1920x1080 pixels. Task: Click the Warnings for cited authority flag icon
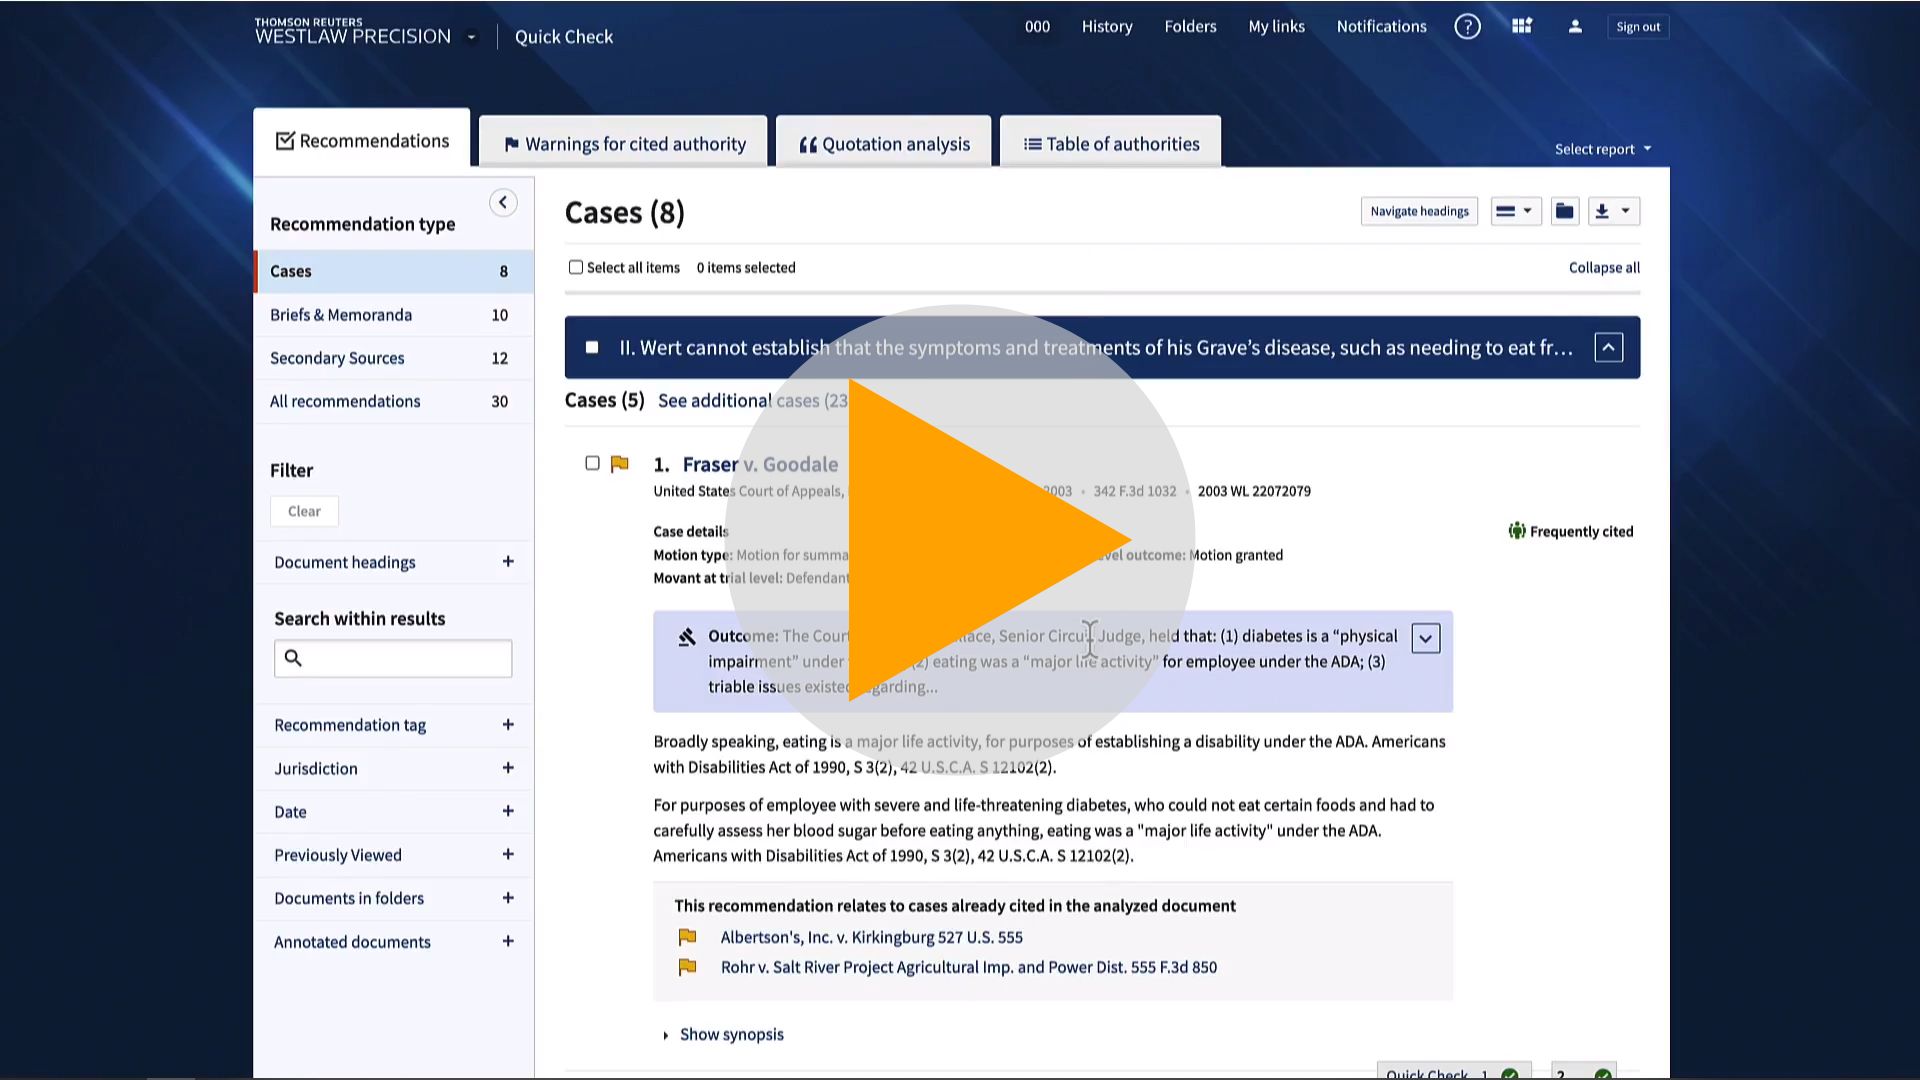point(510,142)
